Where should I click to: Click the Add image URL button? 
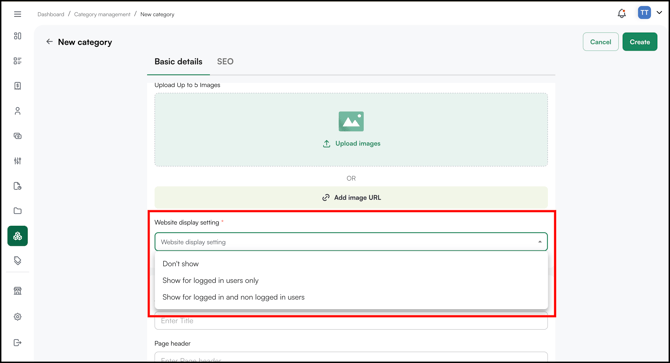(x=351, y=197)
